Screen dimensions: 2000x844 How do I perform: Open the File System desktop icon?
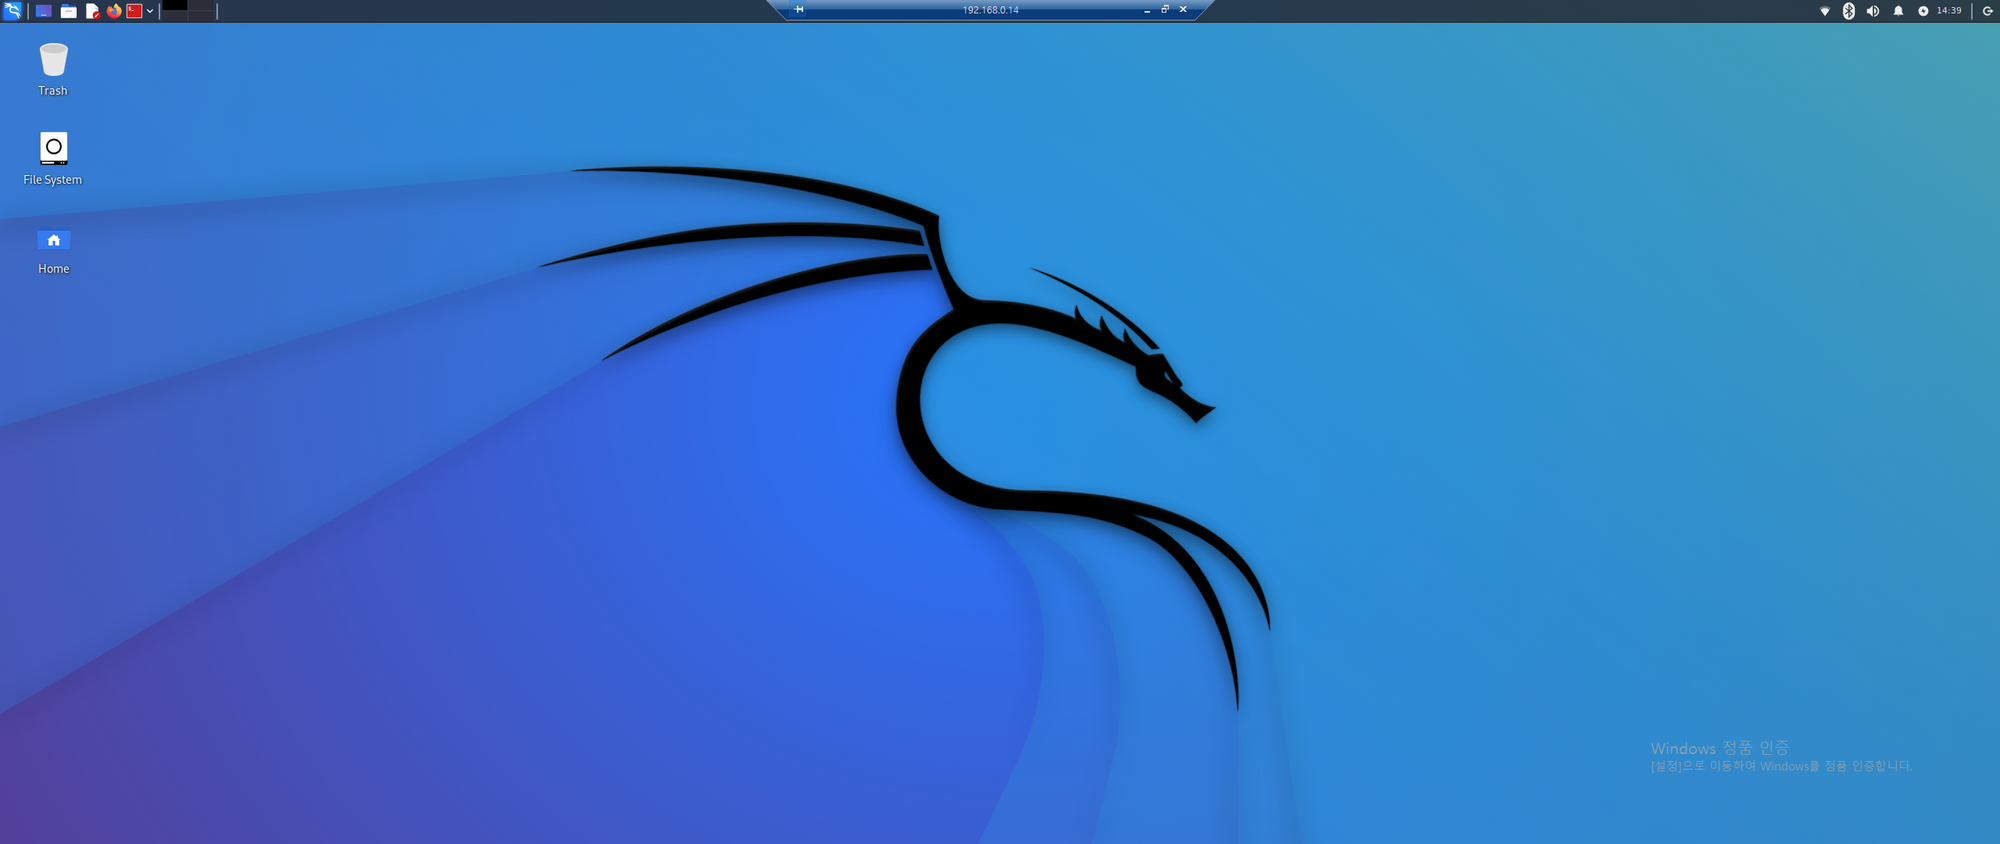[x=53, y=158]
